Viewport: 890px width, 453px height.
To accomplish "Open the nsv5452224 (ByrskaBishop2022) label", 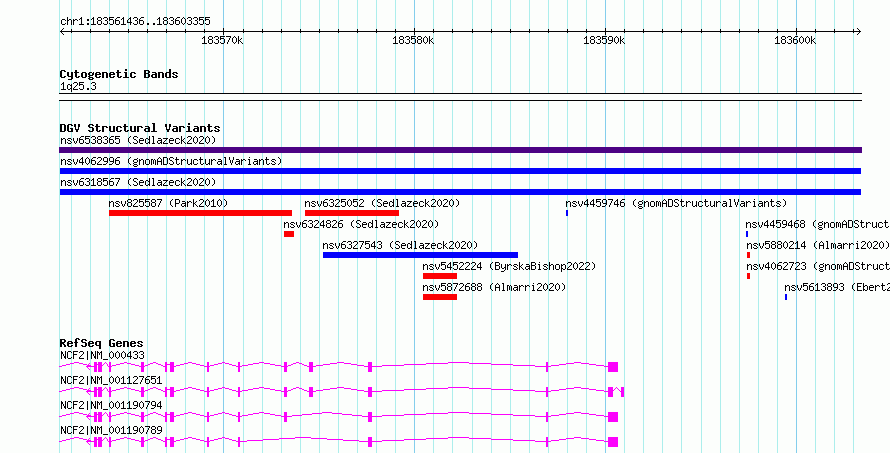I will [509, 266].
